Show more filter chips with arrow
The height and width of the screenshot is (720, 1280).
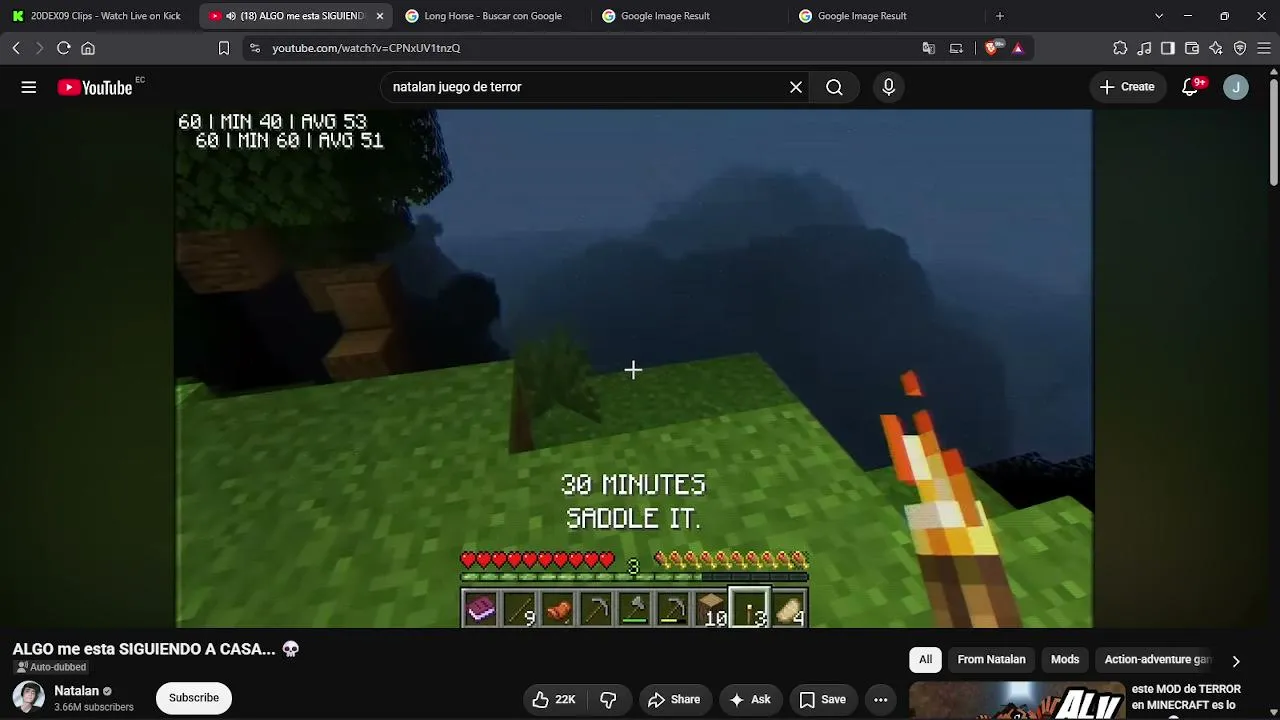pyautogui.click(x=1236, y=661)
